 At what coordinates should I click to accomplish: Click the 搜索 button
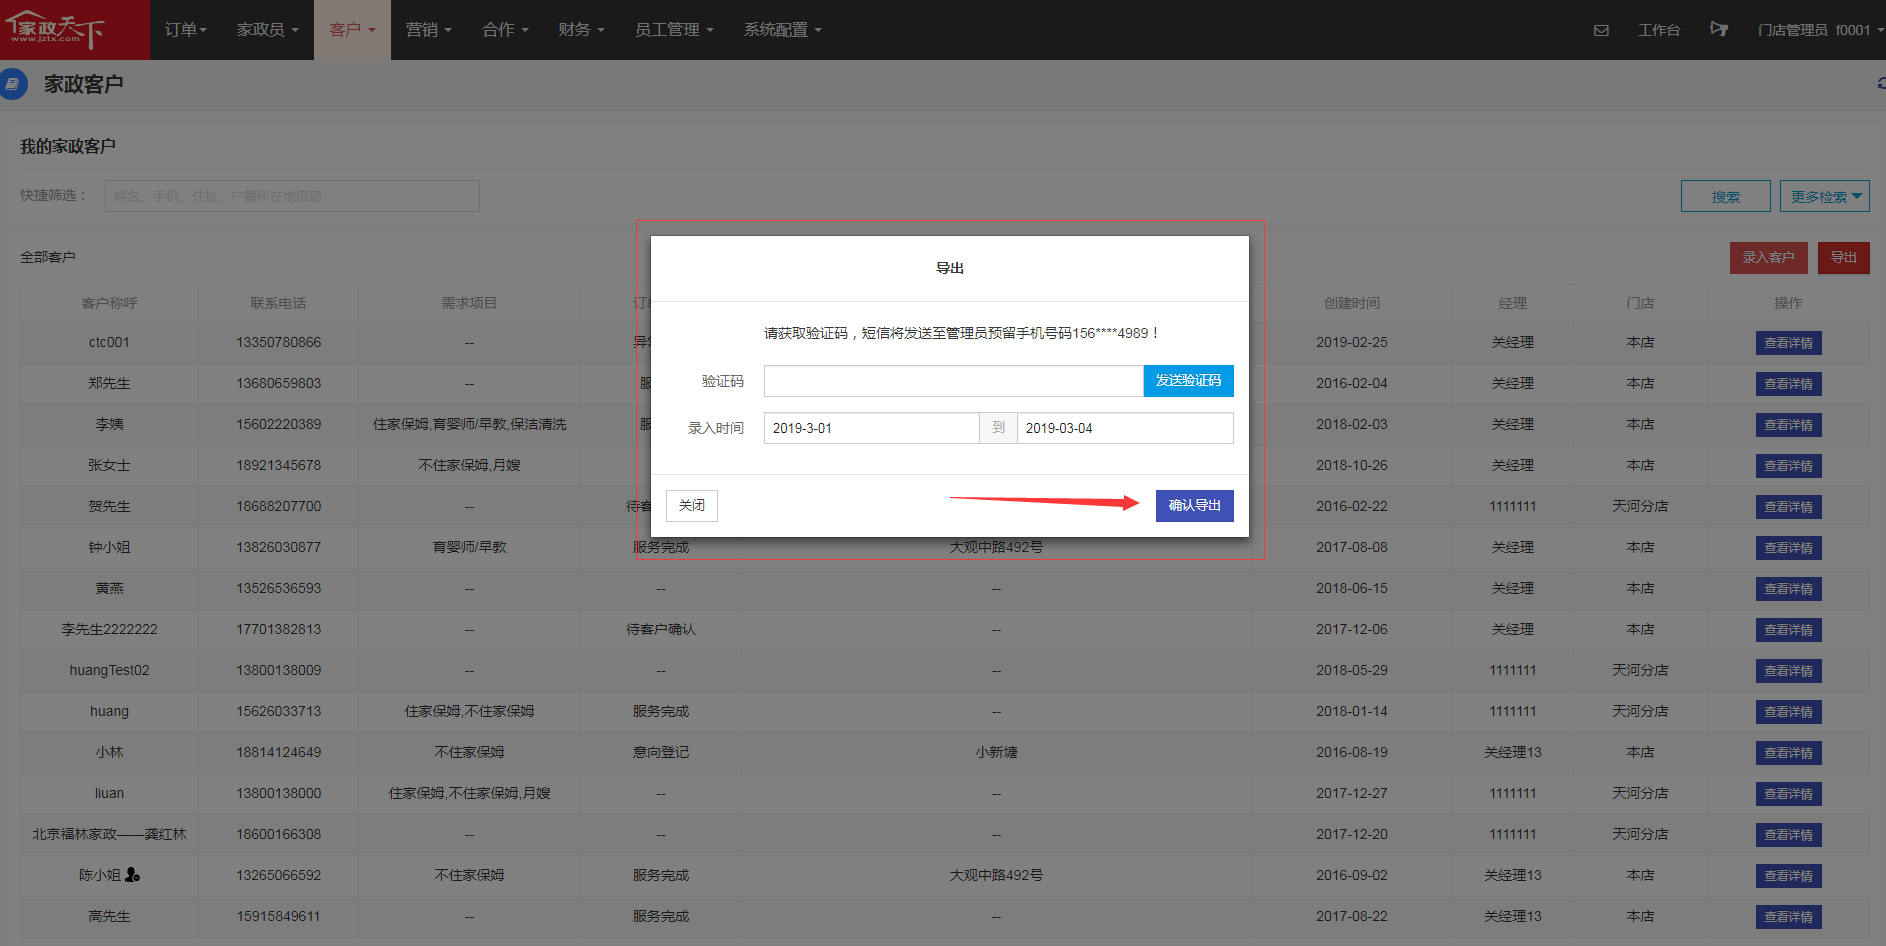pyautogui.click(x=1726, y=196)
